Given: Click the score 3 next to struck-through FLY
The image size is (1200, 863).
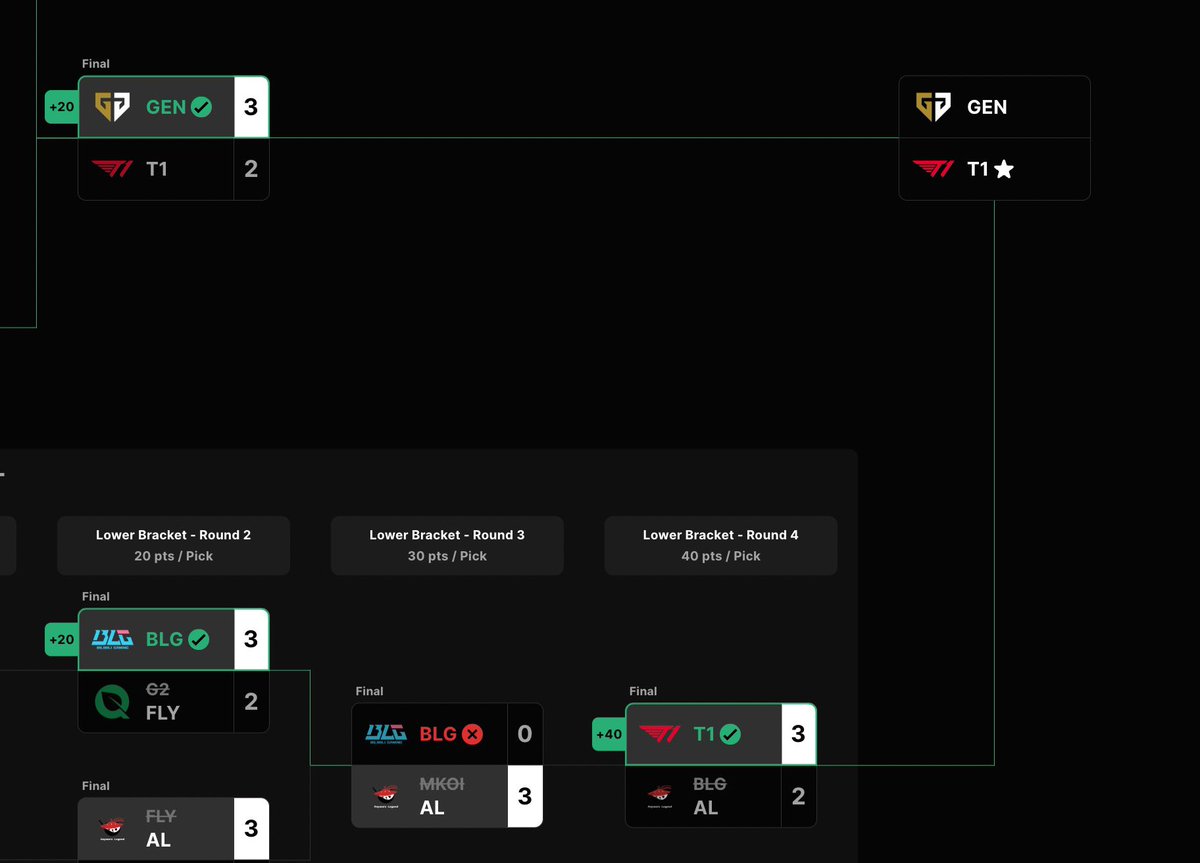Looking at the screenshot, I should coord(251,828).
